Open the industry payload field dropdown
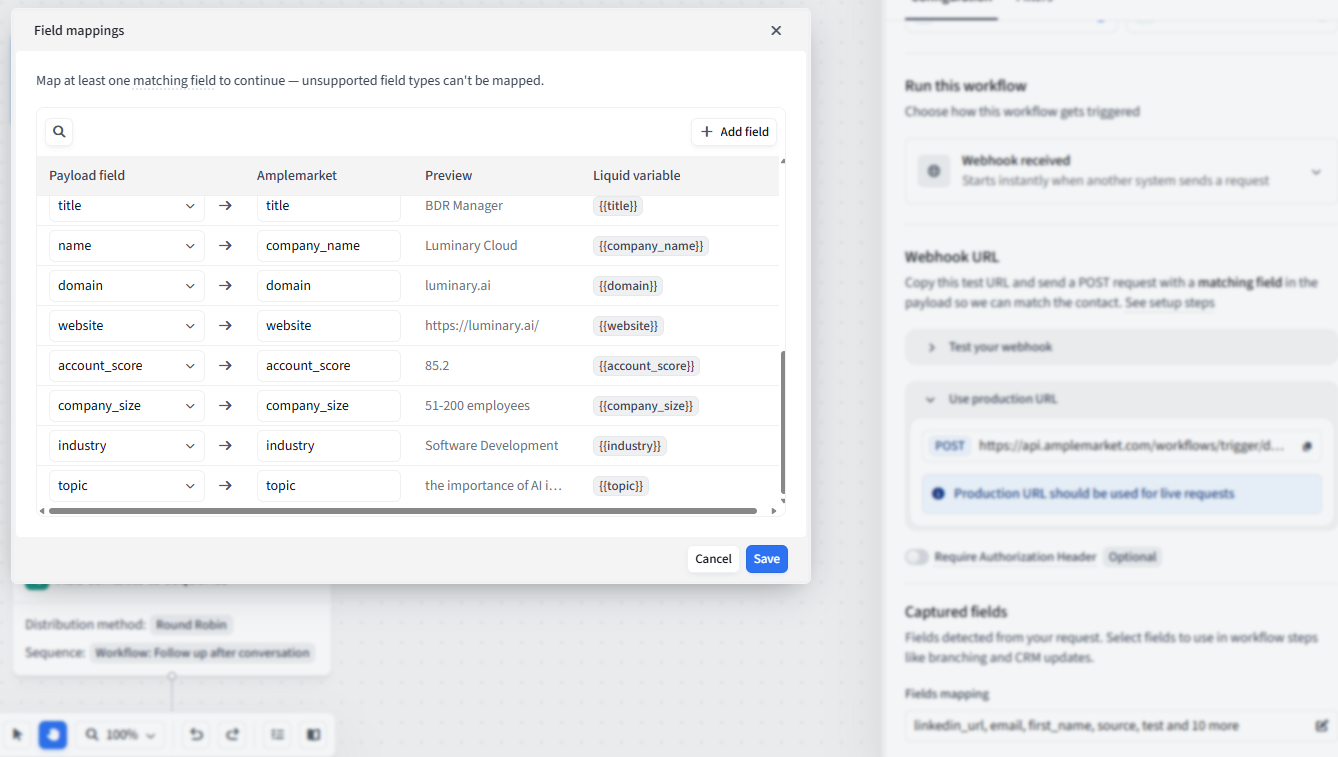The height and width of the screenshot is (757, 1338). pyautogui.click(x=127, y=446)
